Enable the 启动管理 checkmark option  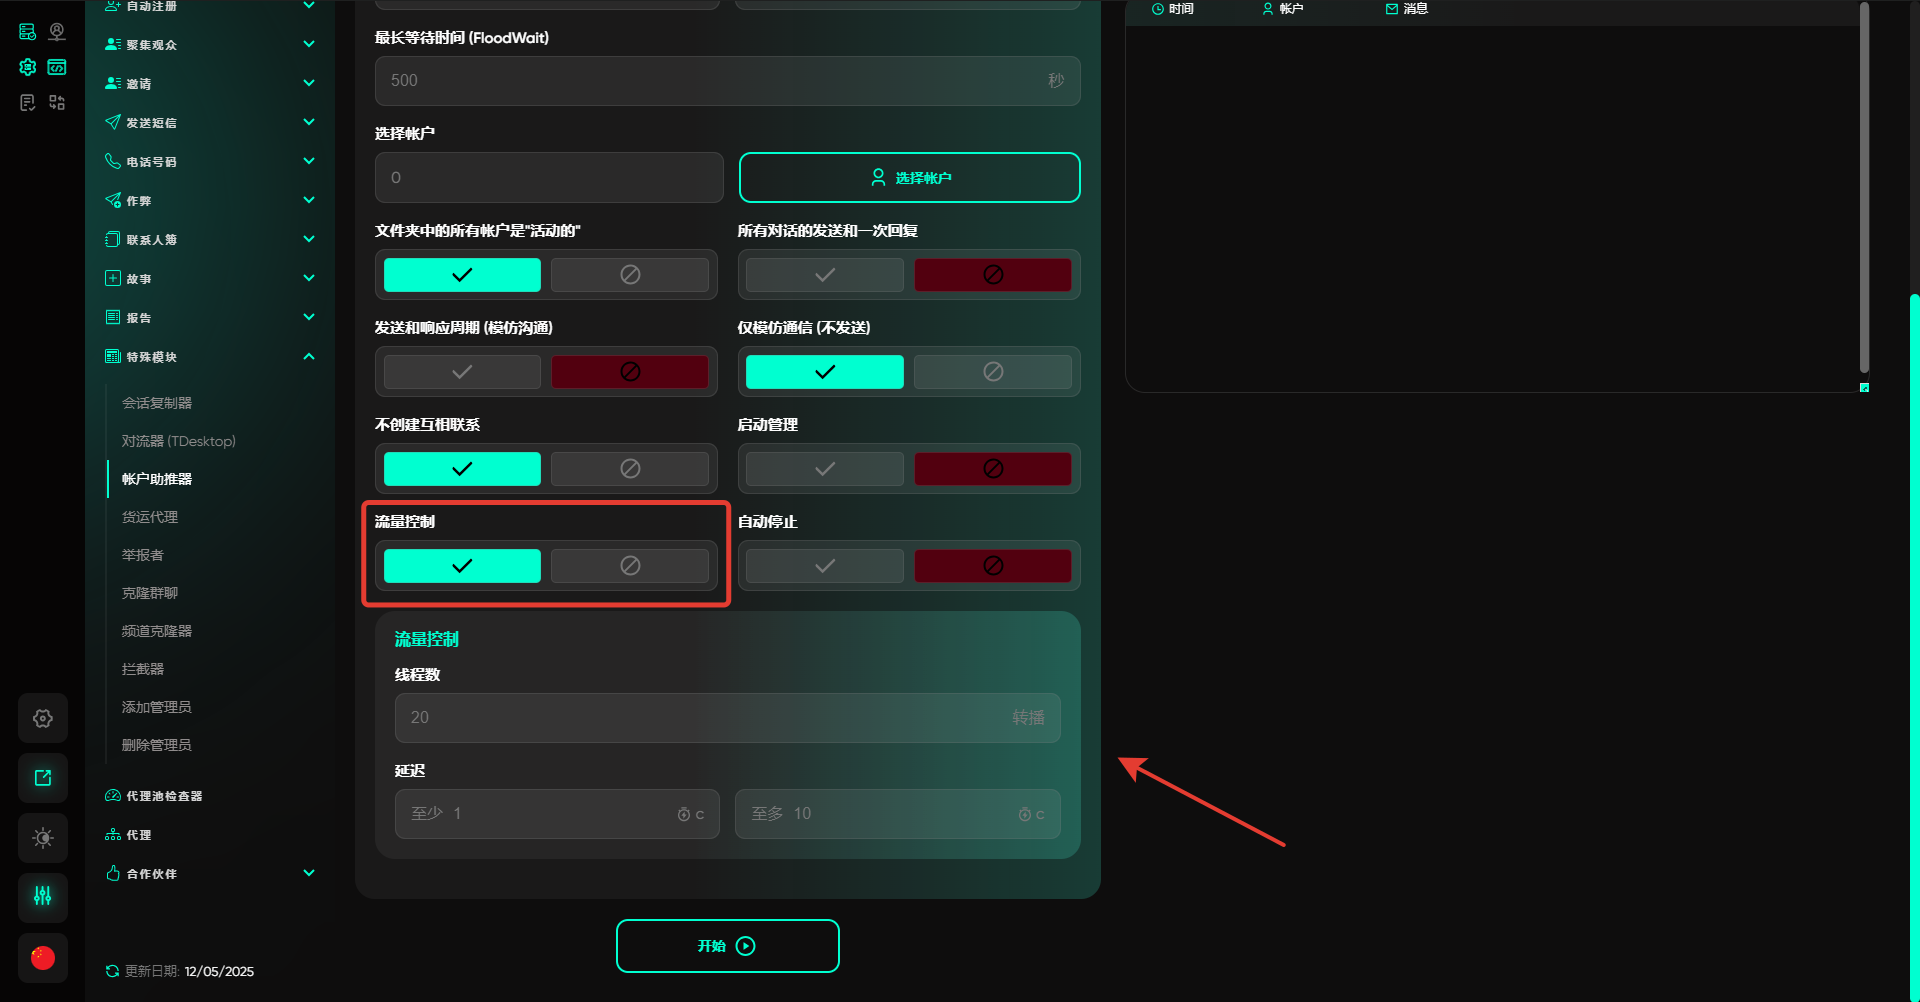824,469
